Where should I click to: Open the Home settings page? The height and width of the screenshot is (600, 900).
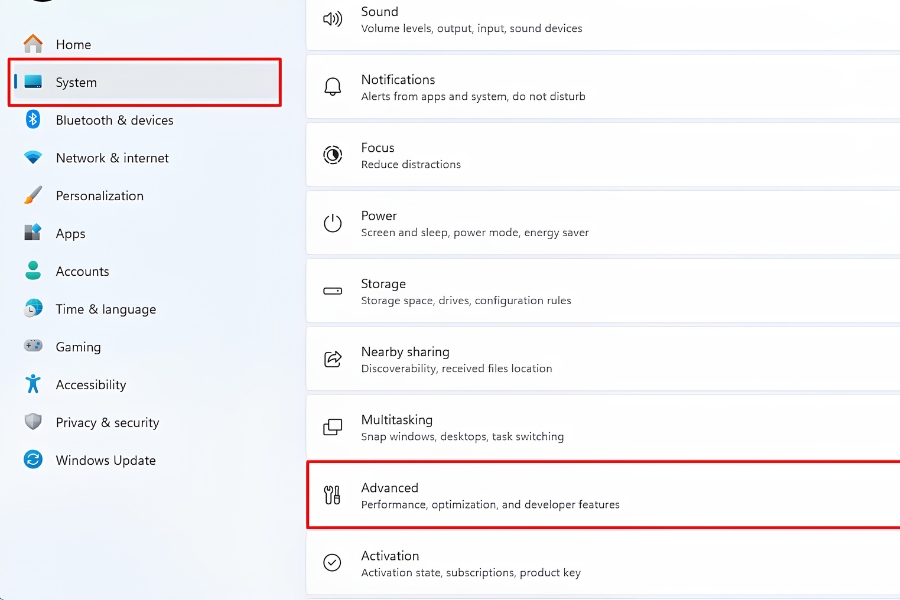click(x=145, y=44)
